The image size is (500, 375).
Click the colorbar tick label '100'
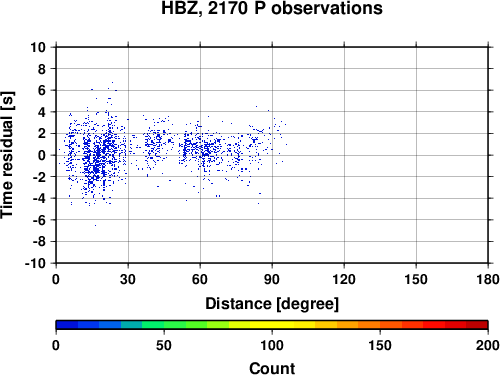272,345
